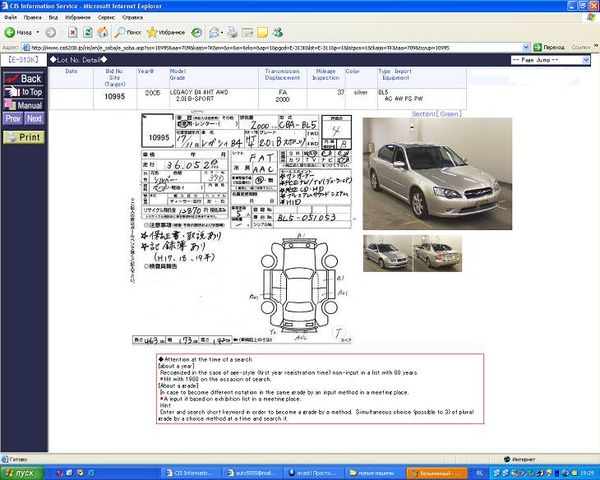The height and width of the screenshot is (480, 600).
Task: Click the silver color cell
Action: click(x=361, y=92)
